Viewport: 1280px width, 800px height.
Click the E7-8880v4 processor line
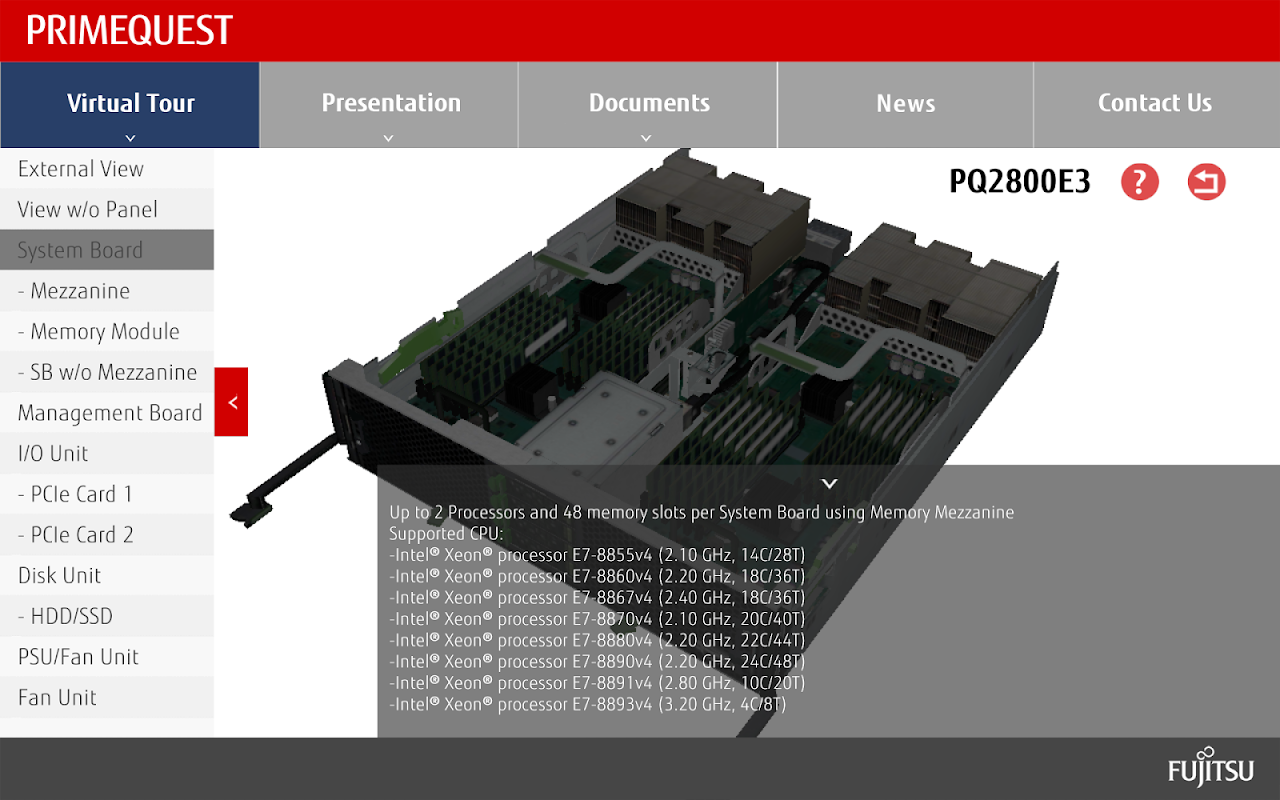(597, 640)
